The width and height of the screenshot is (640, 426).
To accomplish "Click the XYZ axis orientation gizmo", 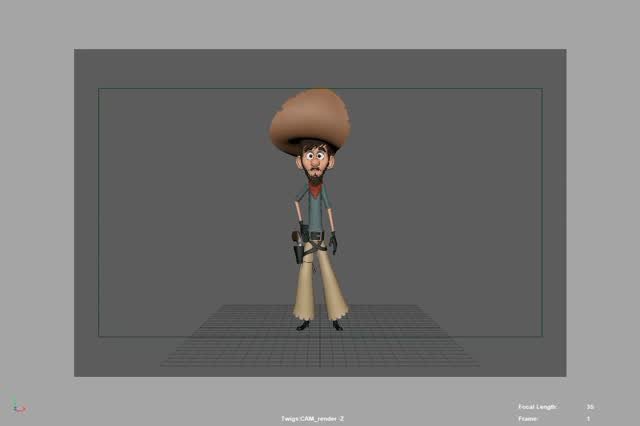I will 19,407.
